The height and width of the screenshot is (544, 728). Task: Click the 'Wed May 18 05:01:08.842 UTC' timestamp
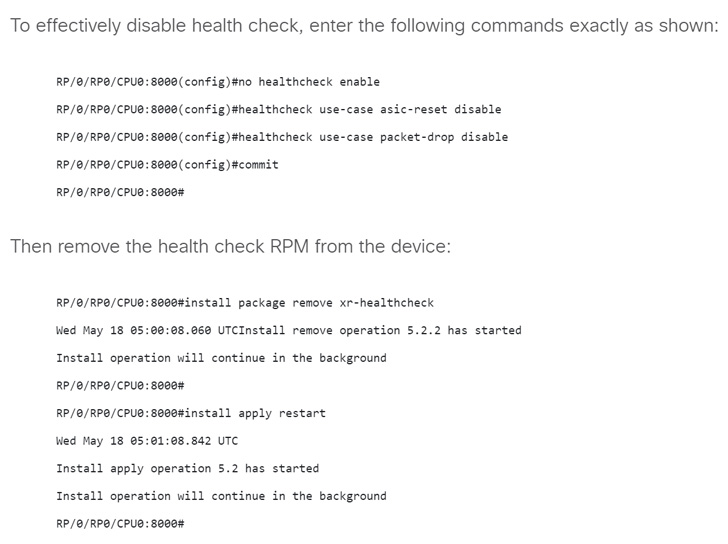pos(147,441)
